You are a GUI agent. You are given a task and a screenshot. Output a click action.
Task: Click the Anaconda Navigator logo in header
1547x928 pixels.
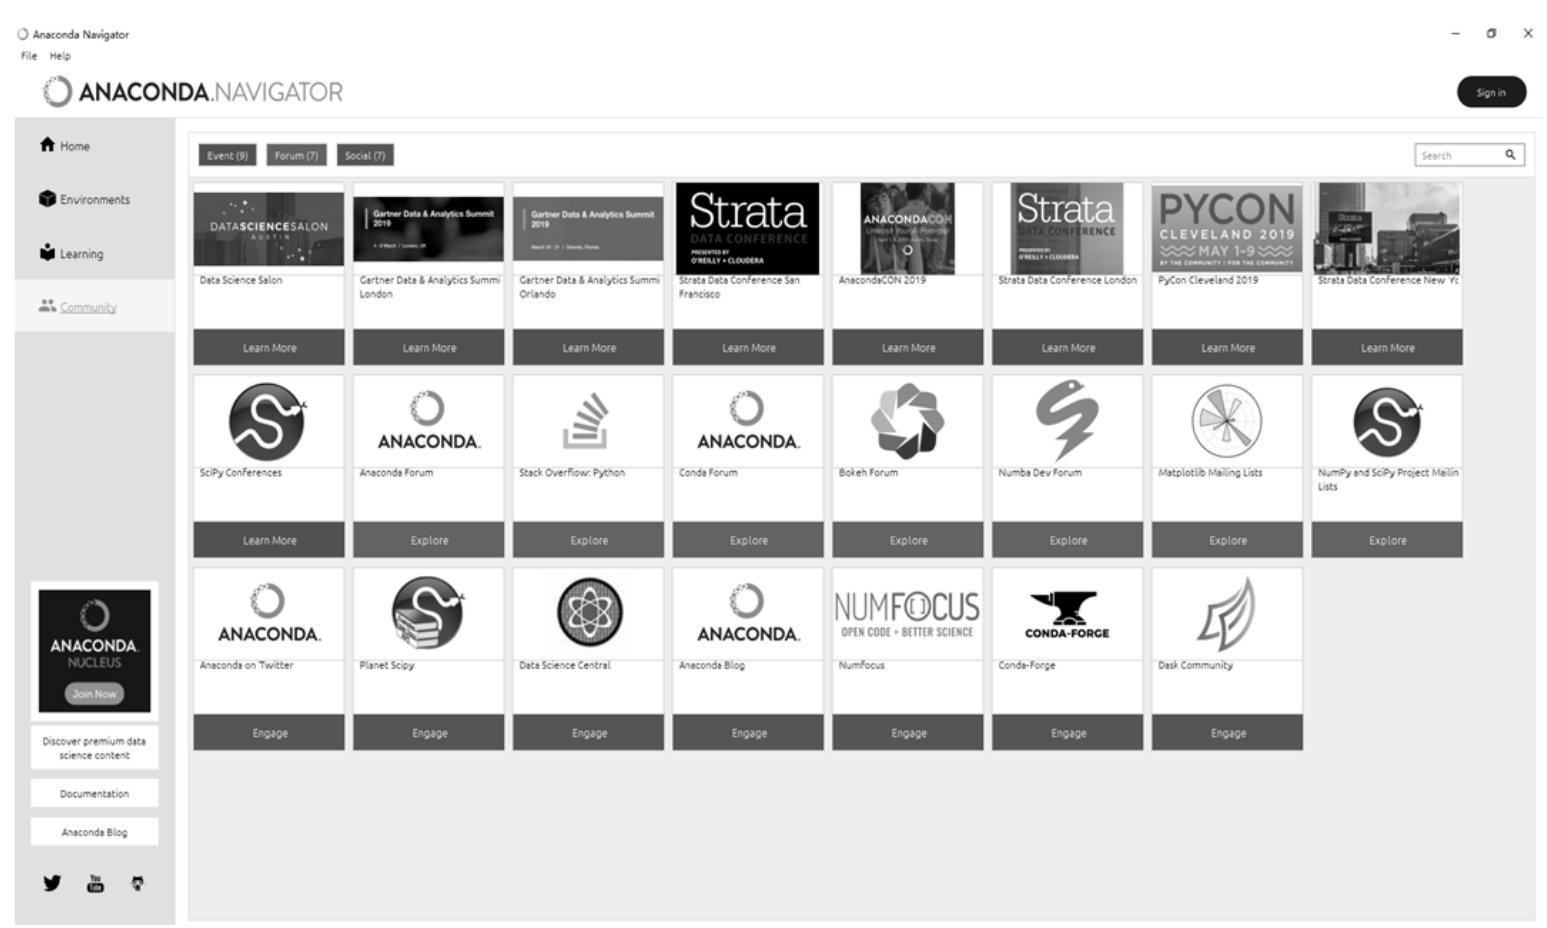(x=193, y=92)
